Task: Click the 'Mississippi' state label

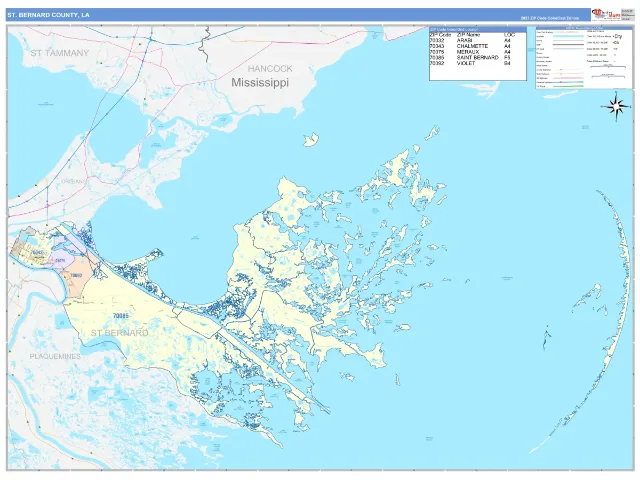Action: [260, 82]
